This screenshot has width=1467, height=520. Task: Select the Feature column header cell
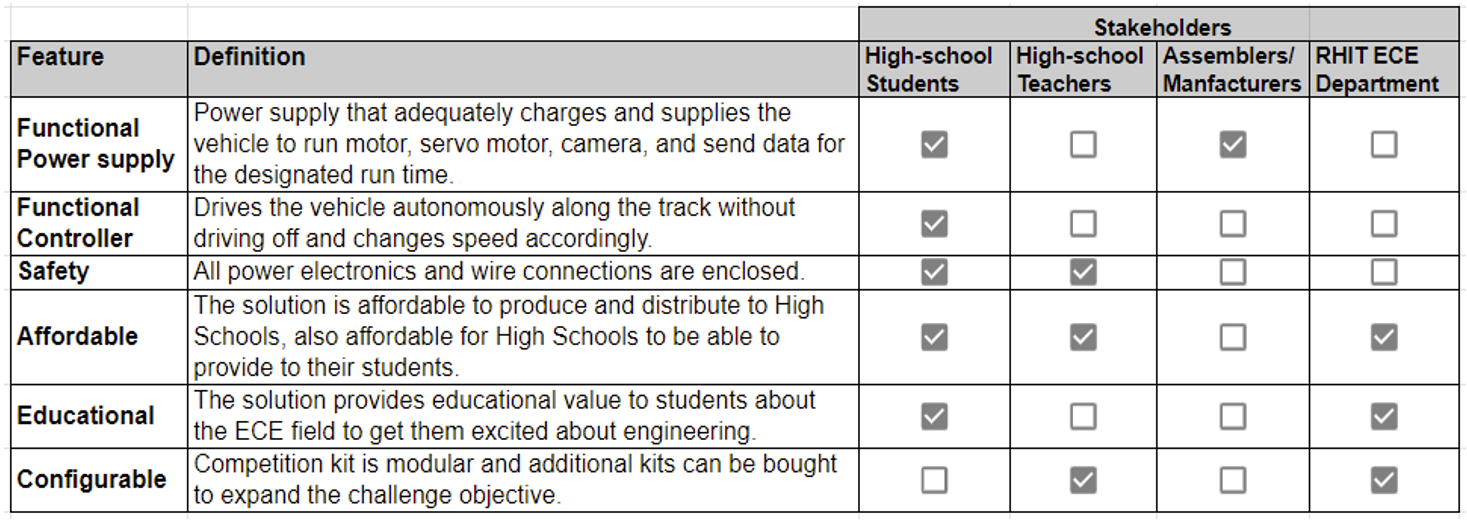pyautogui.click(x=100, y=69)
